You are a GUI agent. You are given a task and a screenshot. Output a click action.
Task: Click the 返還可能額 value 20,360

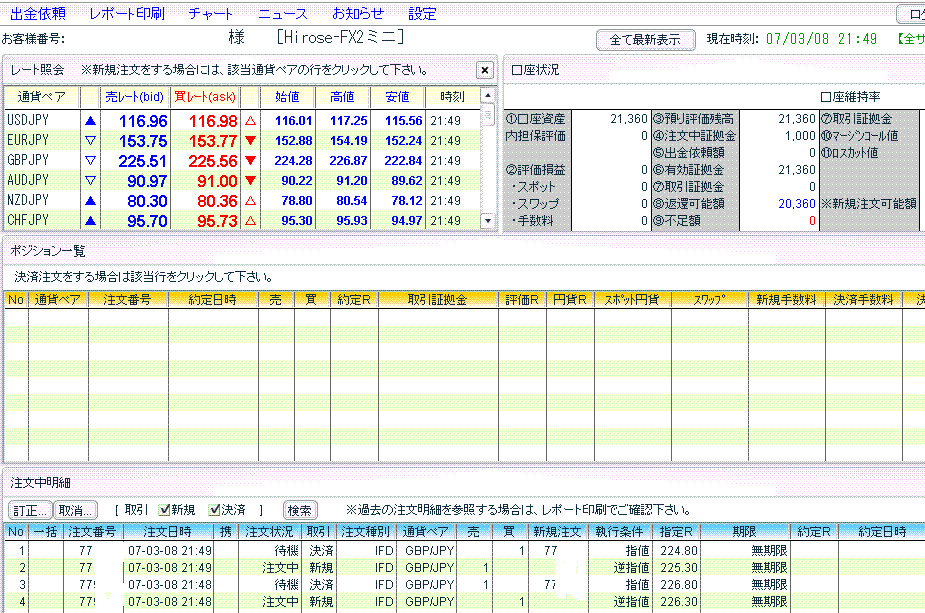pos(797,204)
